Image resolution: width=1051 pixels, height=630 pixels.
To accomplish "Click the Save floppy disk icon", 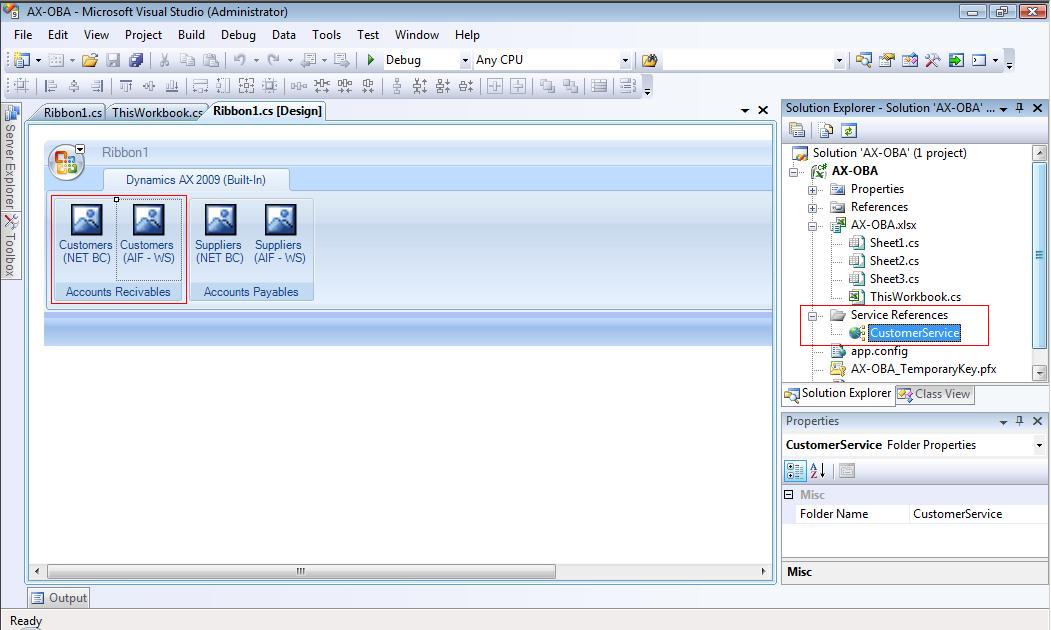I will click(x=113, y=60).
